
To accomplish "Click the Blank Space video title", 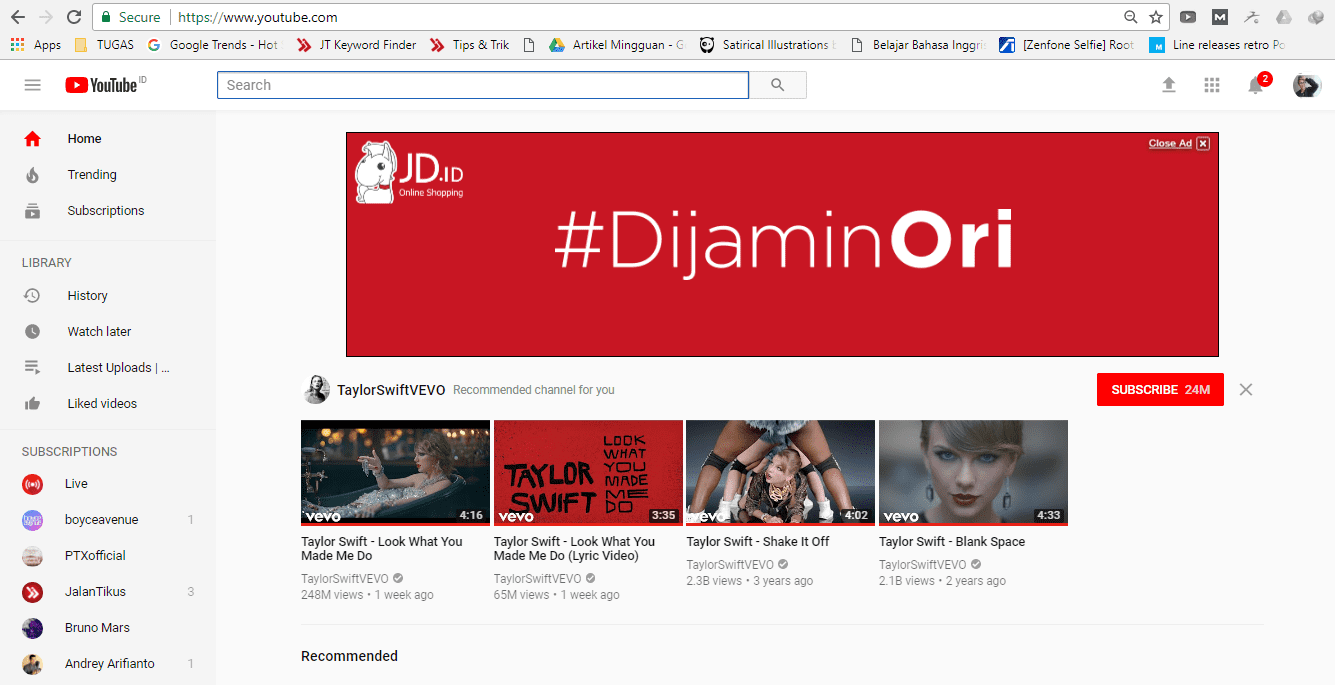I will [952, 542].
